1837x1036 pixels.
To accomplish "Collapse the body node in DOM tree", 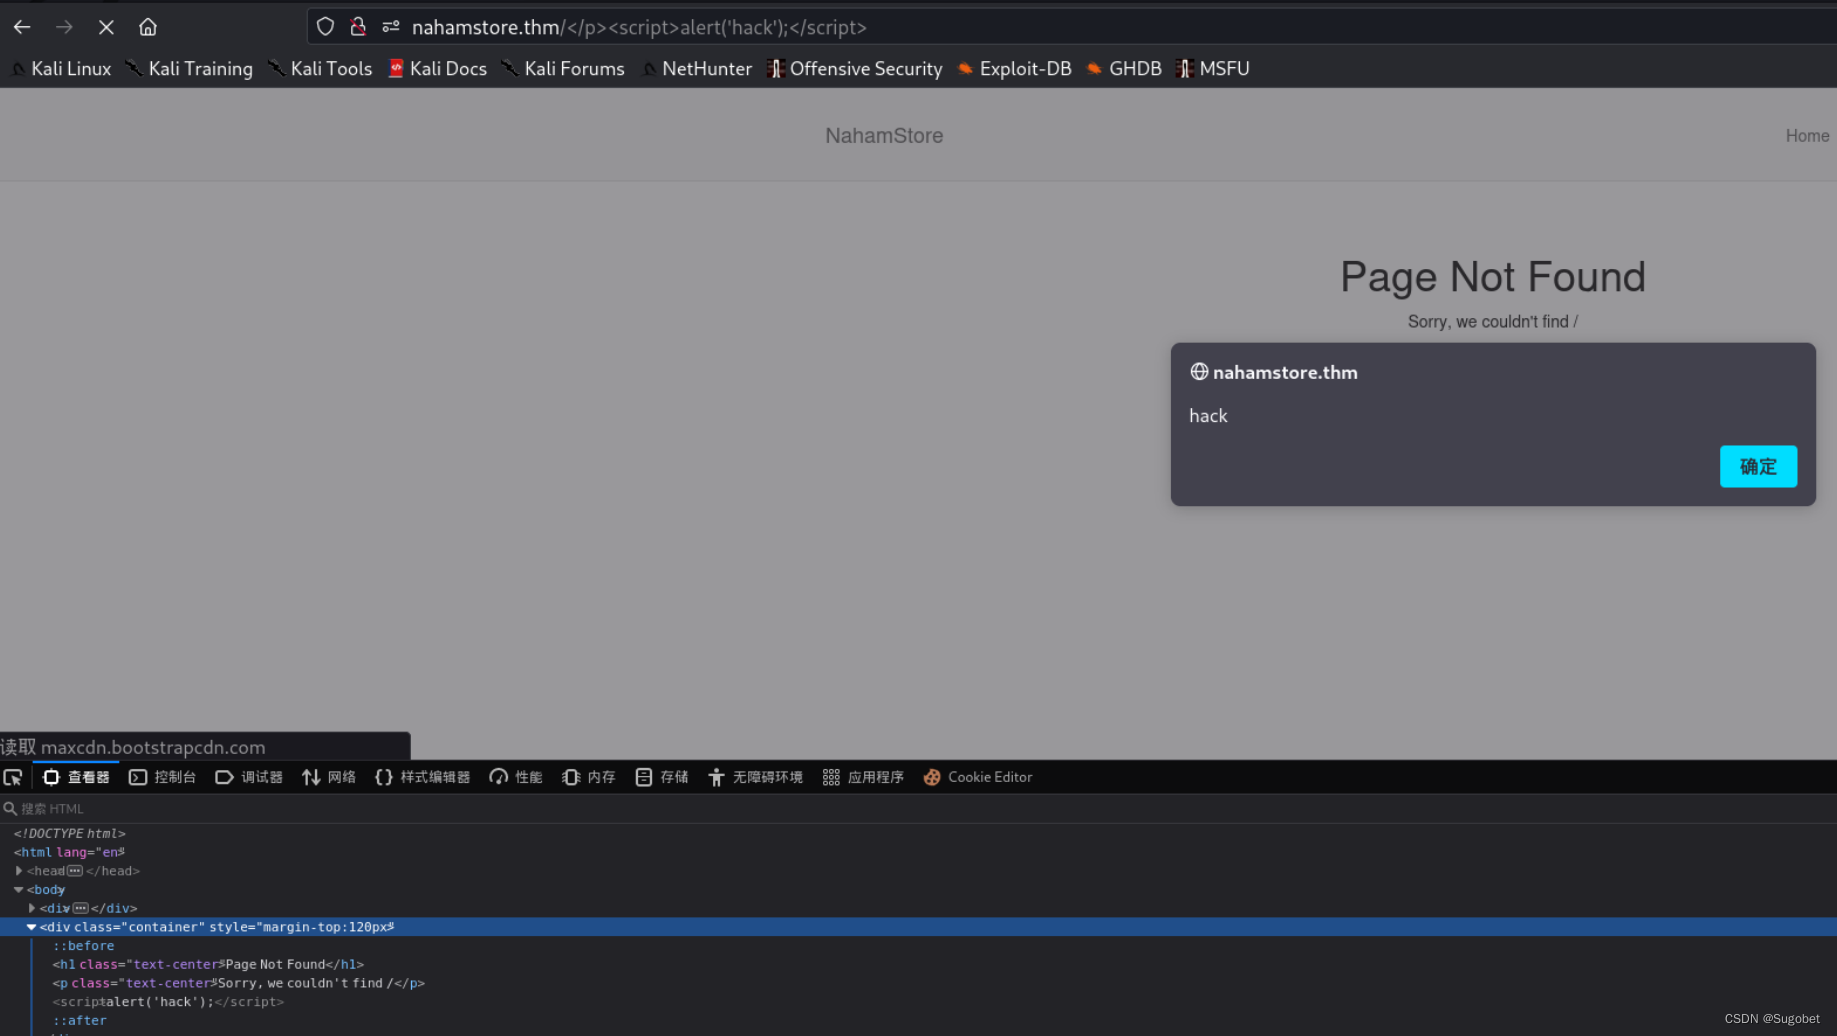I will click(x=19, y=889).
